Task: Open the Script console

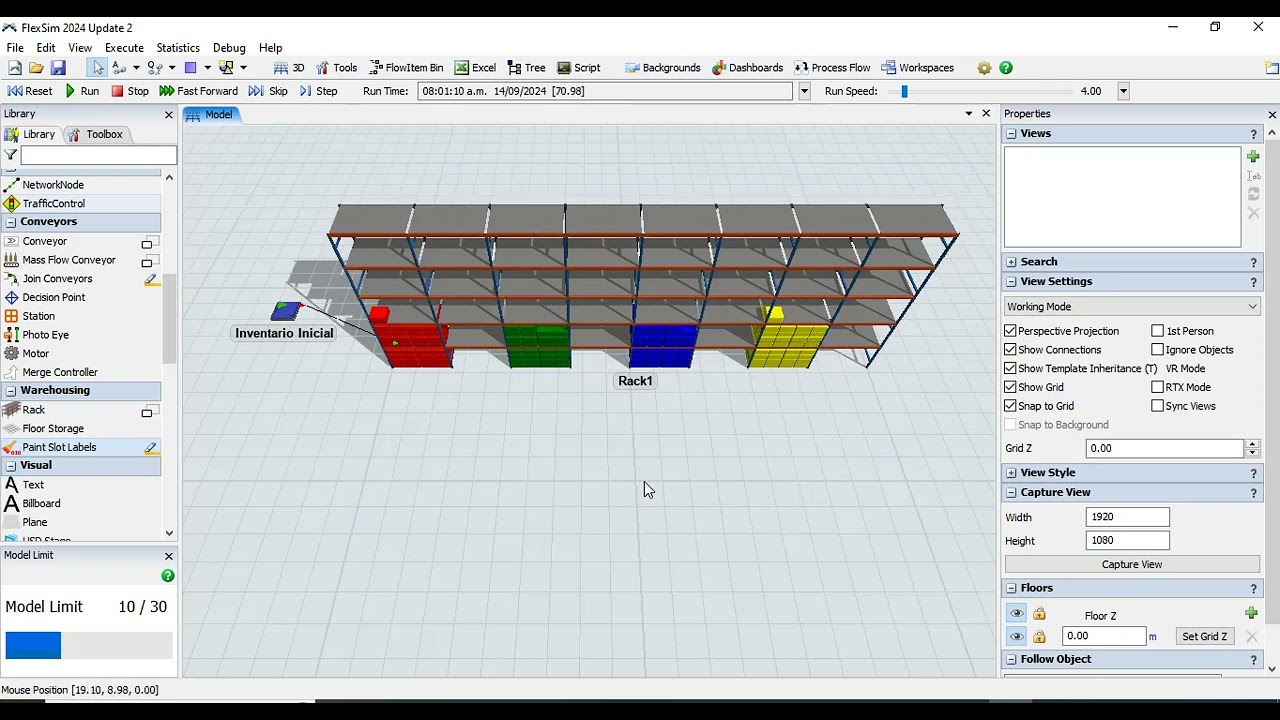Action: click(x=579, y=68)
